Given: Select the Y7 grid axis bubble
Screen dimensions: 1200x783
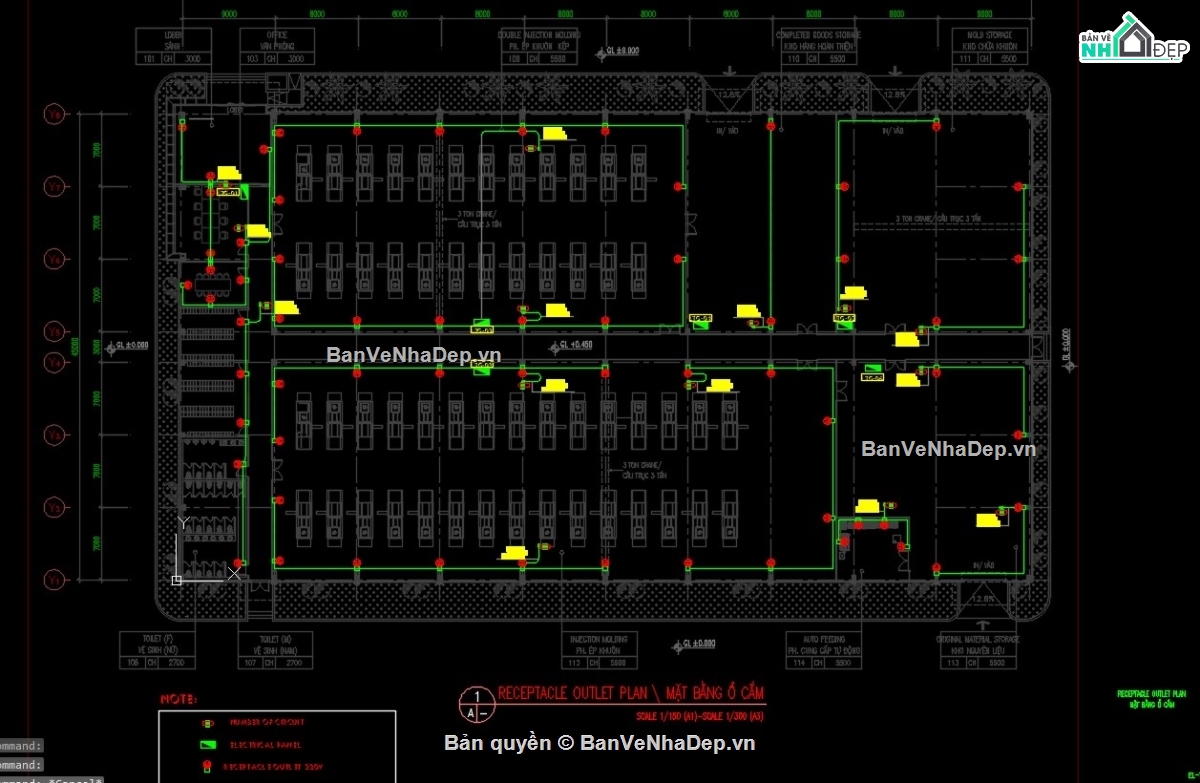Looking at the screenshot, I should tap(54, 186).
